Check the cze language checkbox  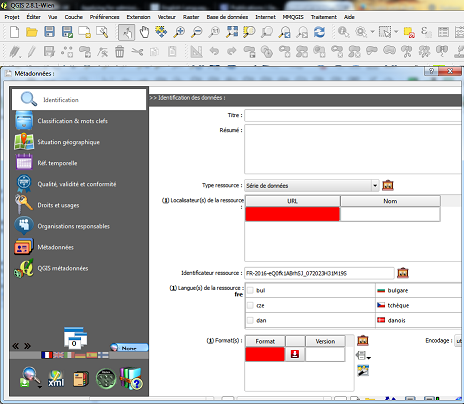coord(250,305)
